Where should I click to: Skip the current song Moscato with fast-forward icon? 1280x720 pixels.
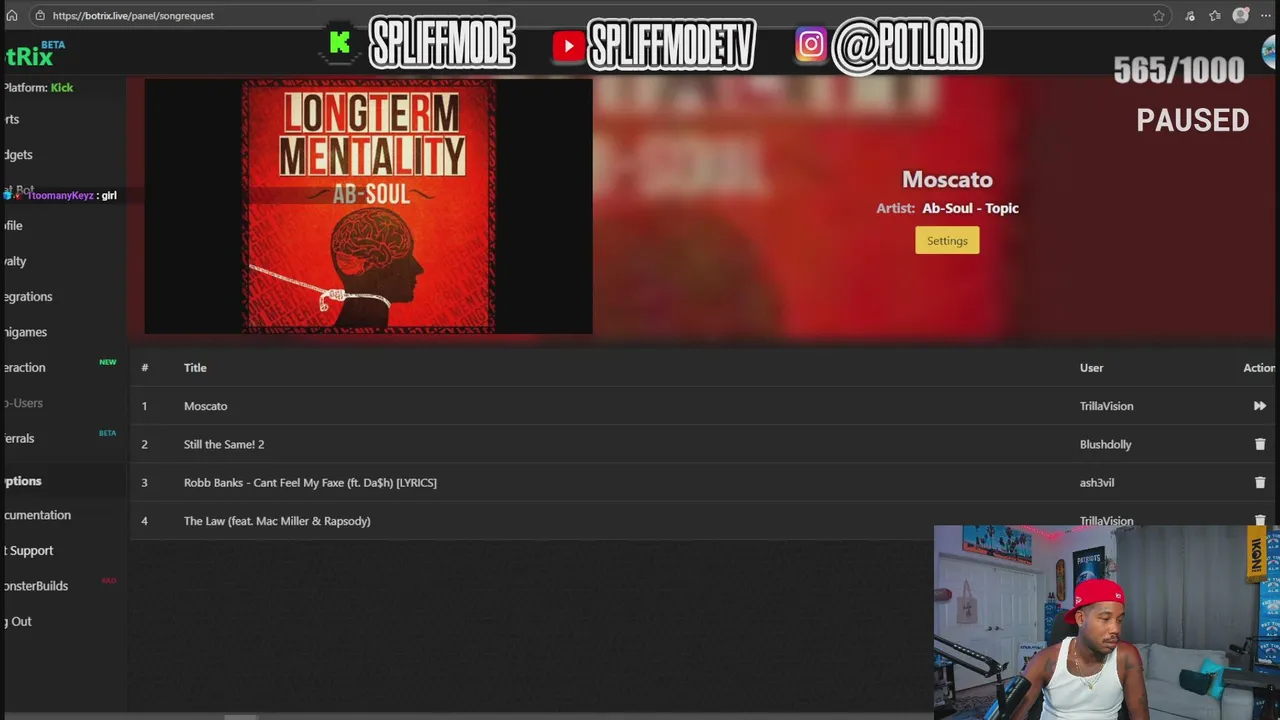(x=1259, y=406)
